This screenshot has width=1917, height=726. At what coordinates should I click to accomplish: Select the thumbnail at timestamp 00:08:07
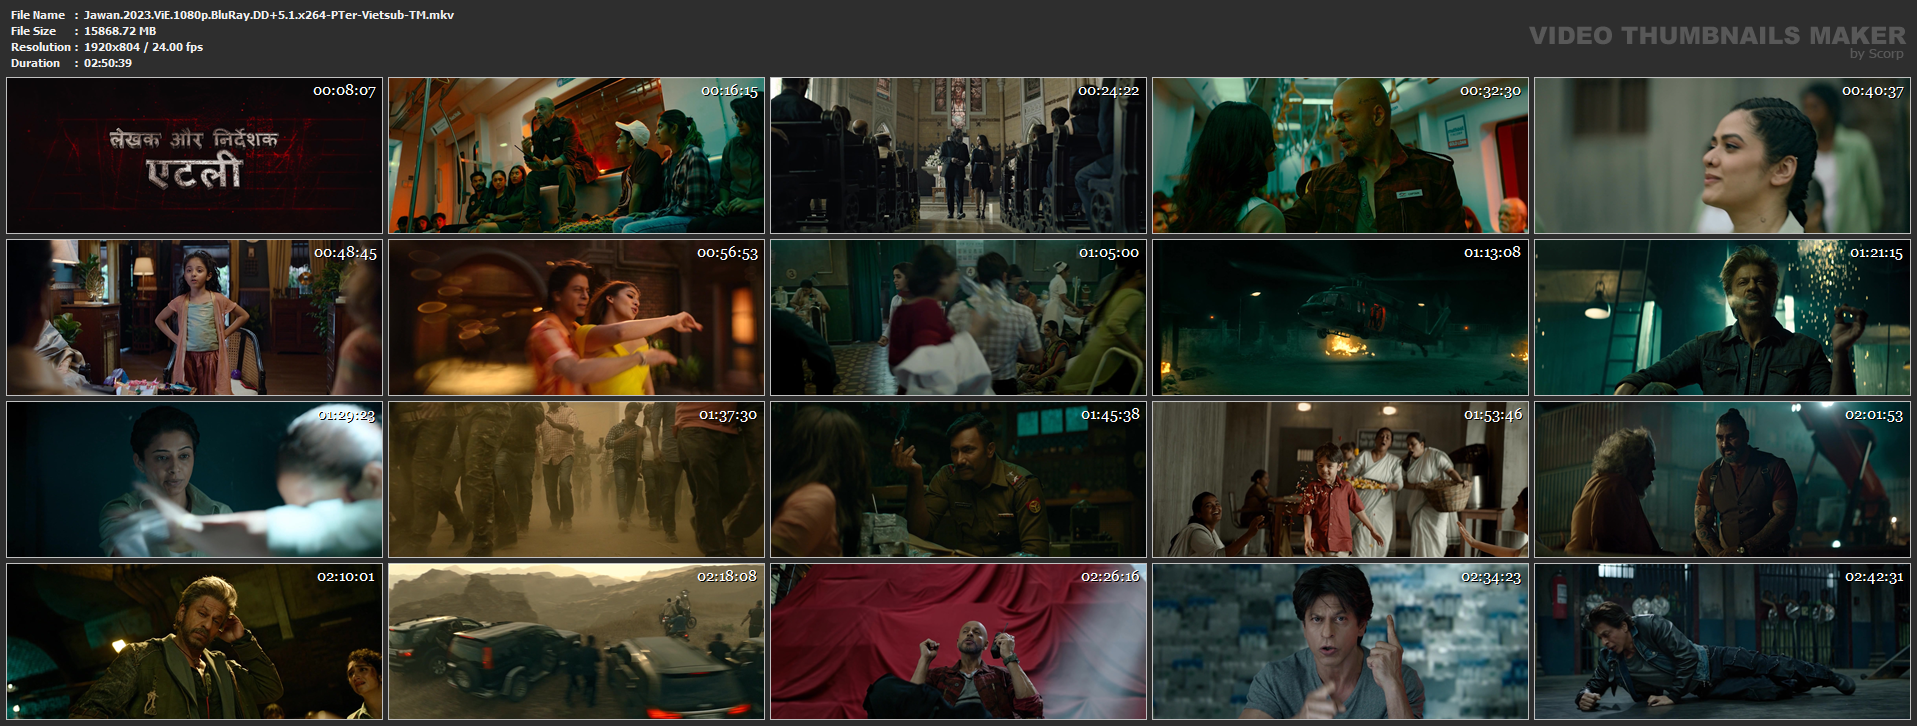click(195, 156)
